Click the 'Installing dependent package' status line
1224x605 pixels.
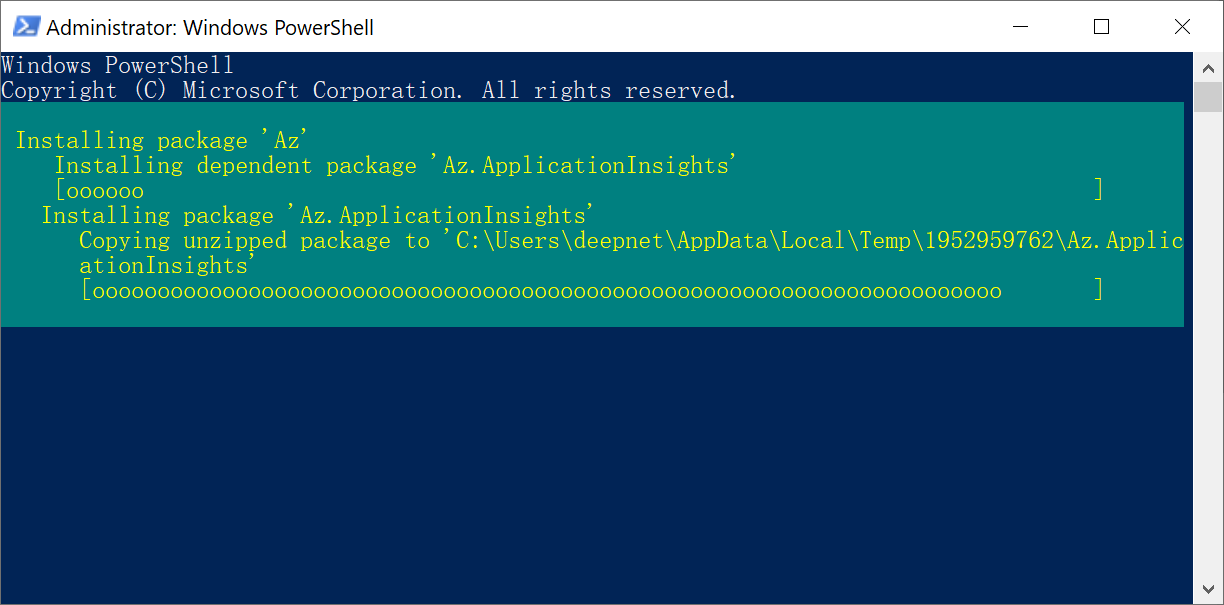tap(395, 166)
